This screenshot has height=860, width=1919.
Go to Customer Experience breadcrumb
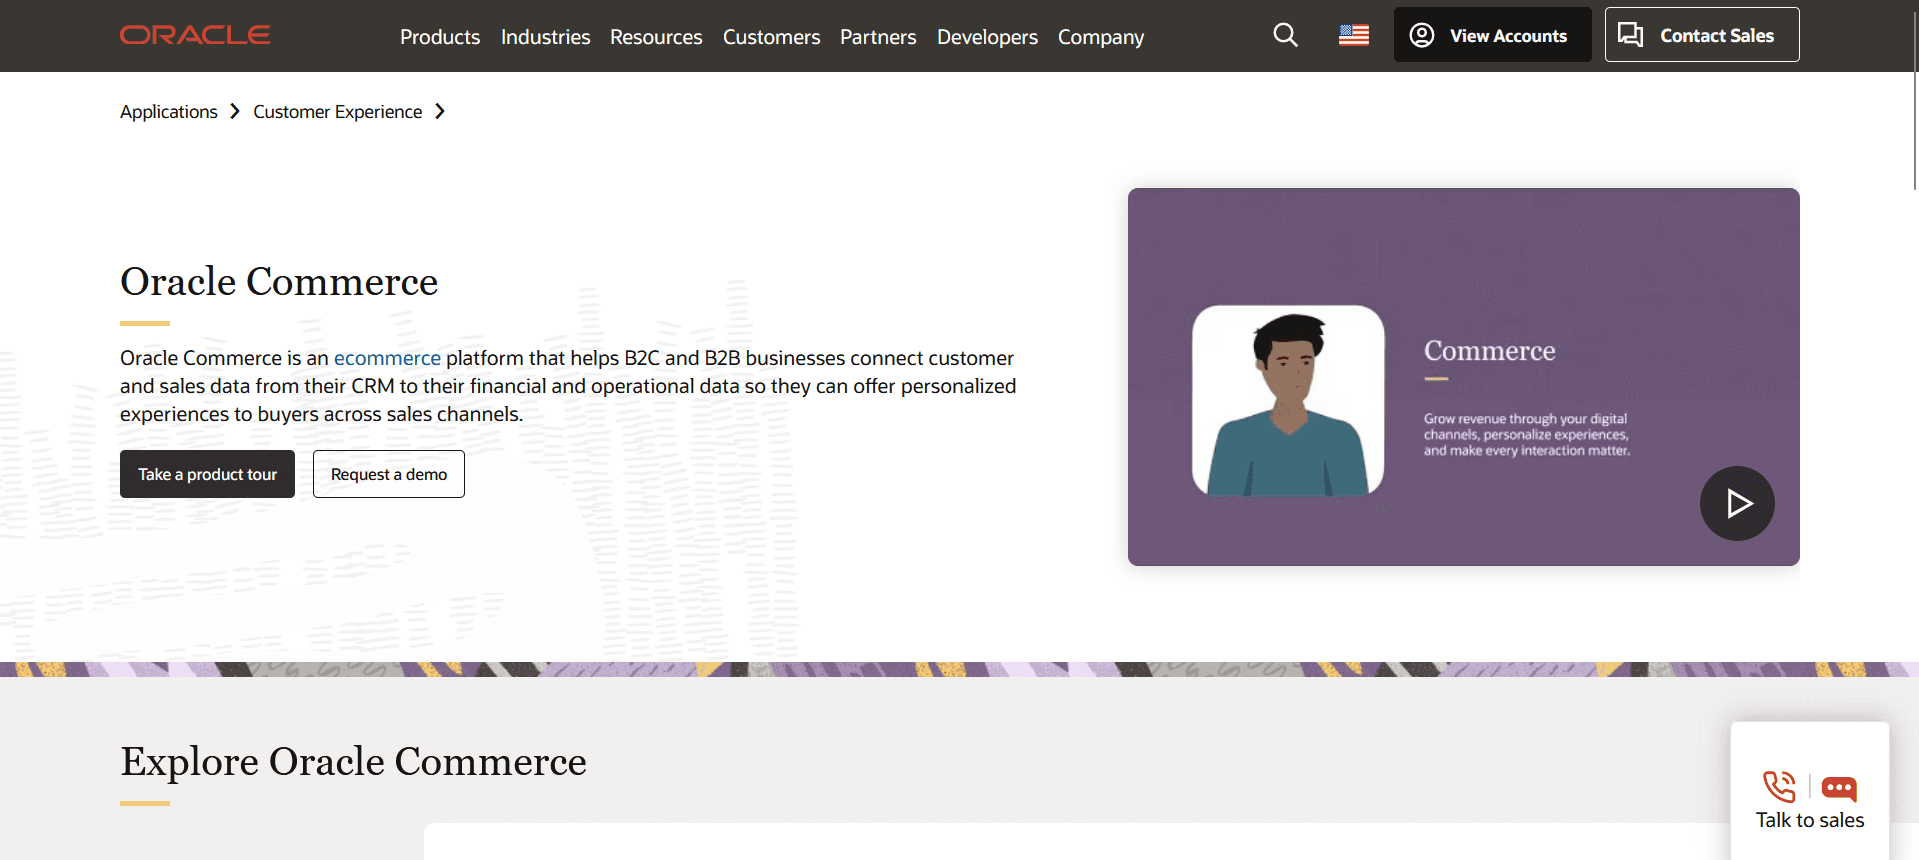click(x=337, y=112)
